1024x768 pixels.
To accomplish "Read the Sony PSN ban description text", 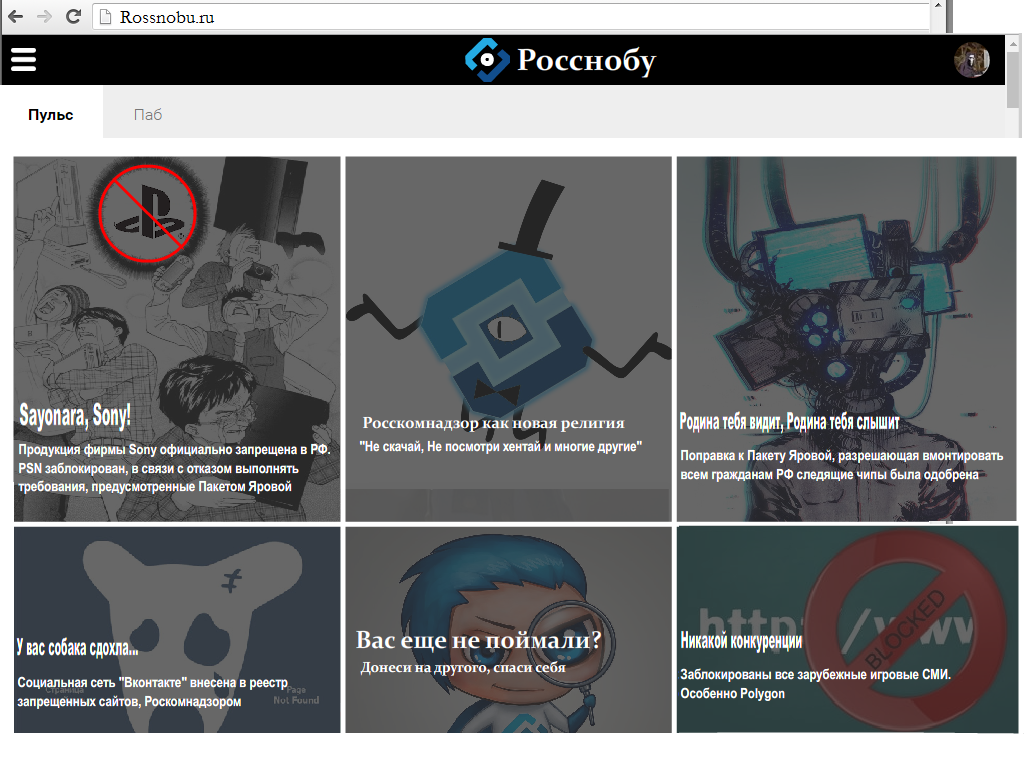I will pyautogui.click(x=174, y=468).
